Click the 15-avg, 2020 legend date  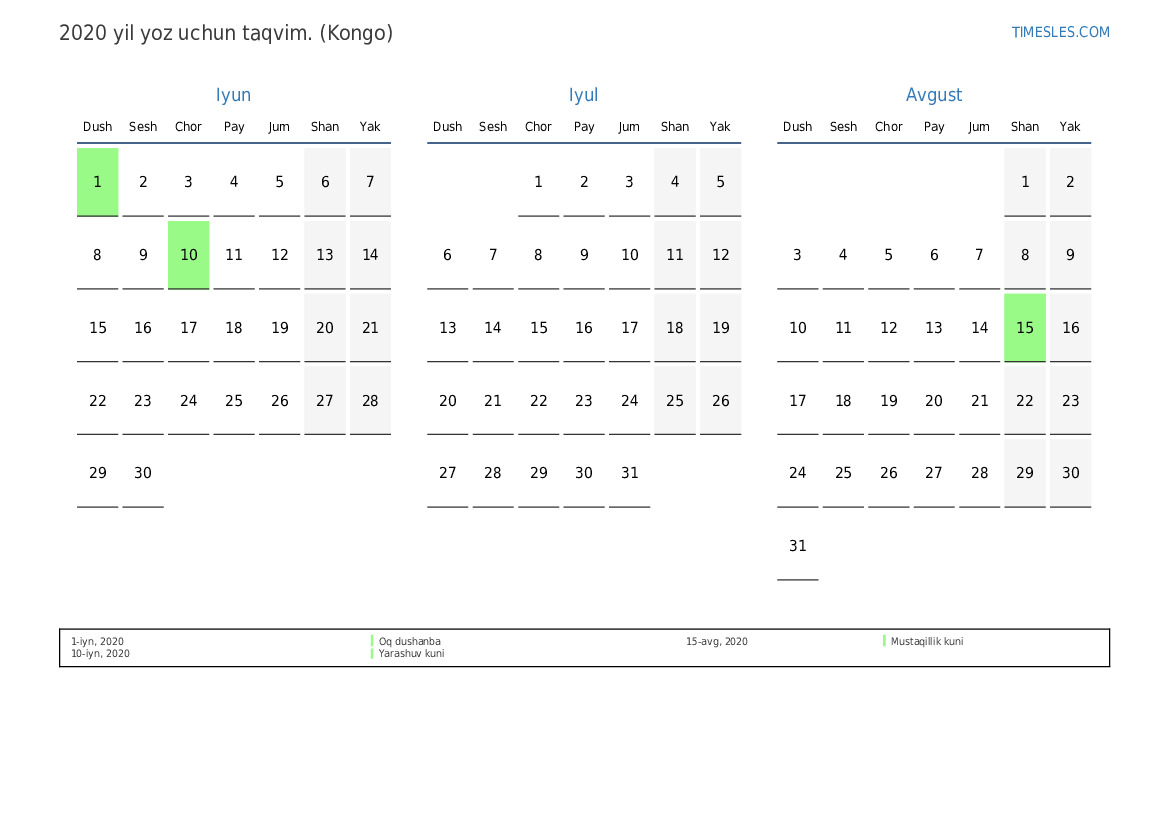pos(716,642)
